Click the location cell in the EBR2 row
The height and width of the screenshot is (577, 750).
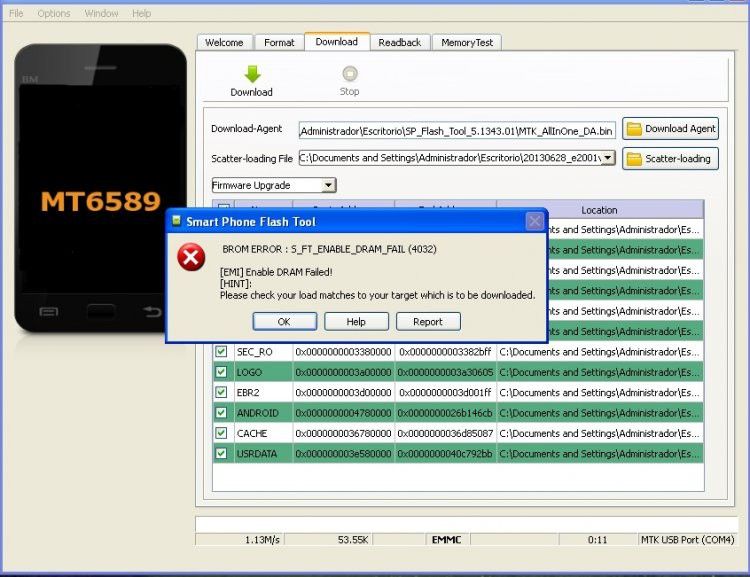coord(600,393)
